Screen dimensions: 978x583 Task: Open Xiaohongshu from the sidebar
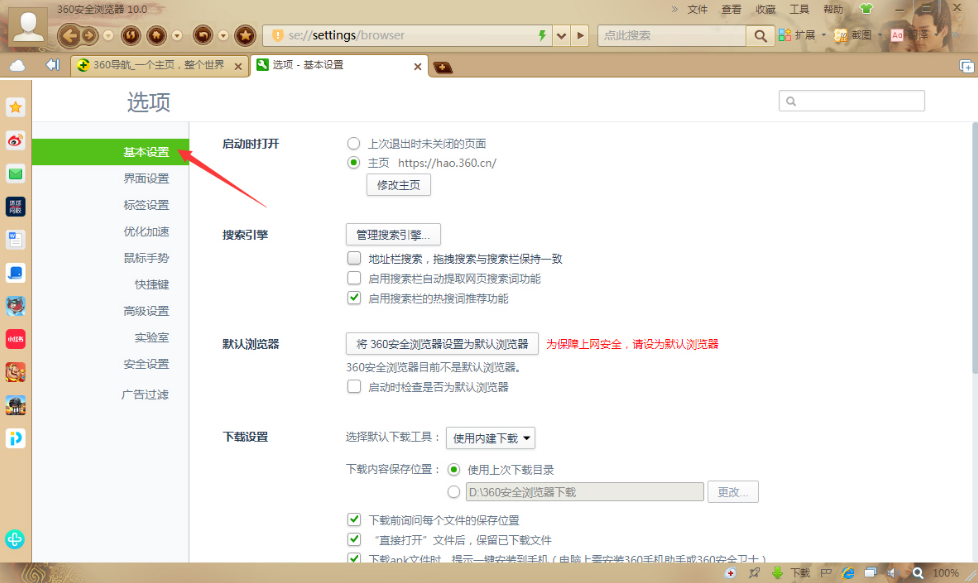(x=15, y=338)
